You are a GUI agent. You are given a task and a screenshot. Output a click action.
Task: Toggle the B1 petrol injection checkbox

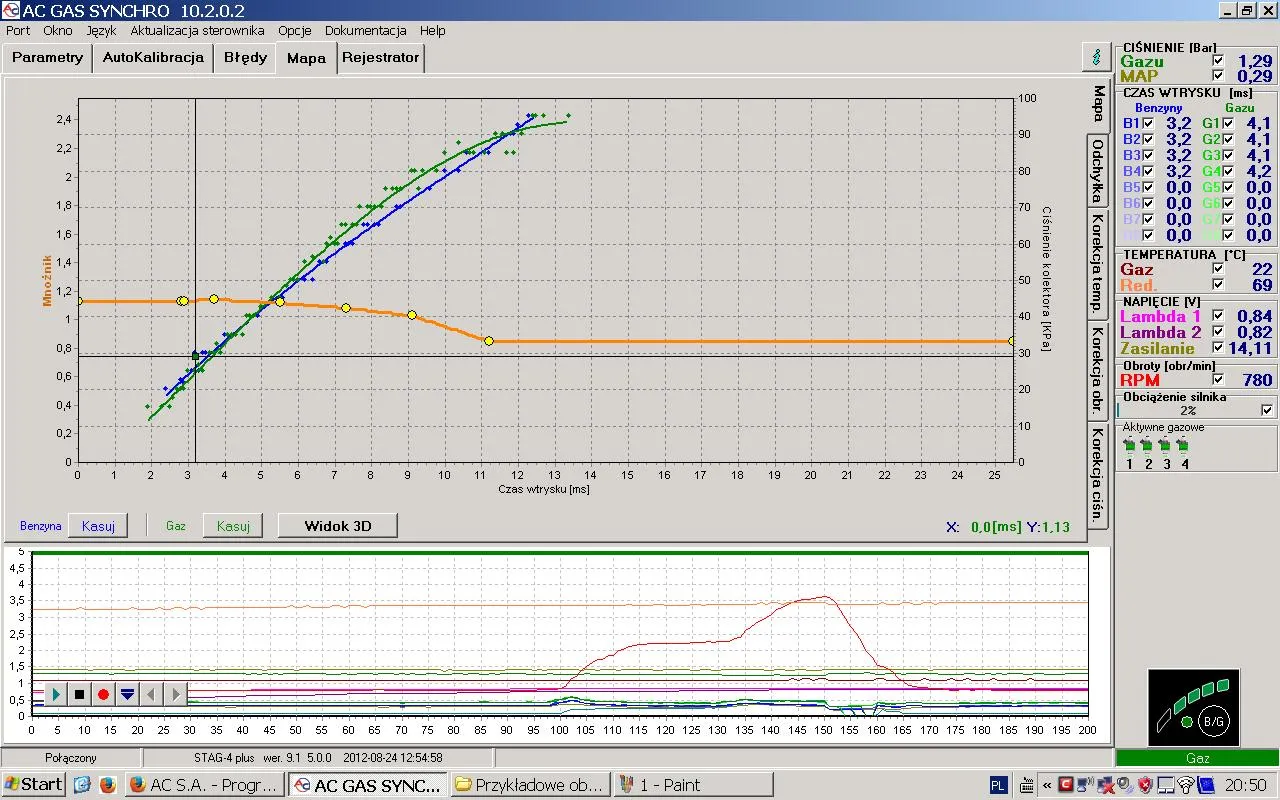[1148, 123]
